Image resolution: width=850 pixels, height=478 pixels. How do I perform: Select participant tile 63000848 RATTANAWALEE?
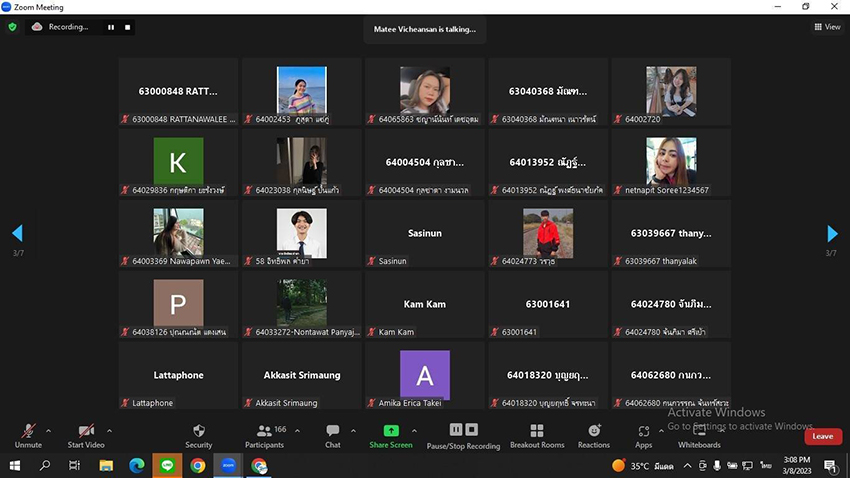[x=178, y=92]
